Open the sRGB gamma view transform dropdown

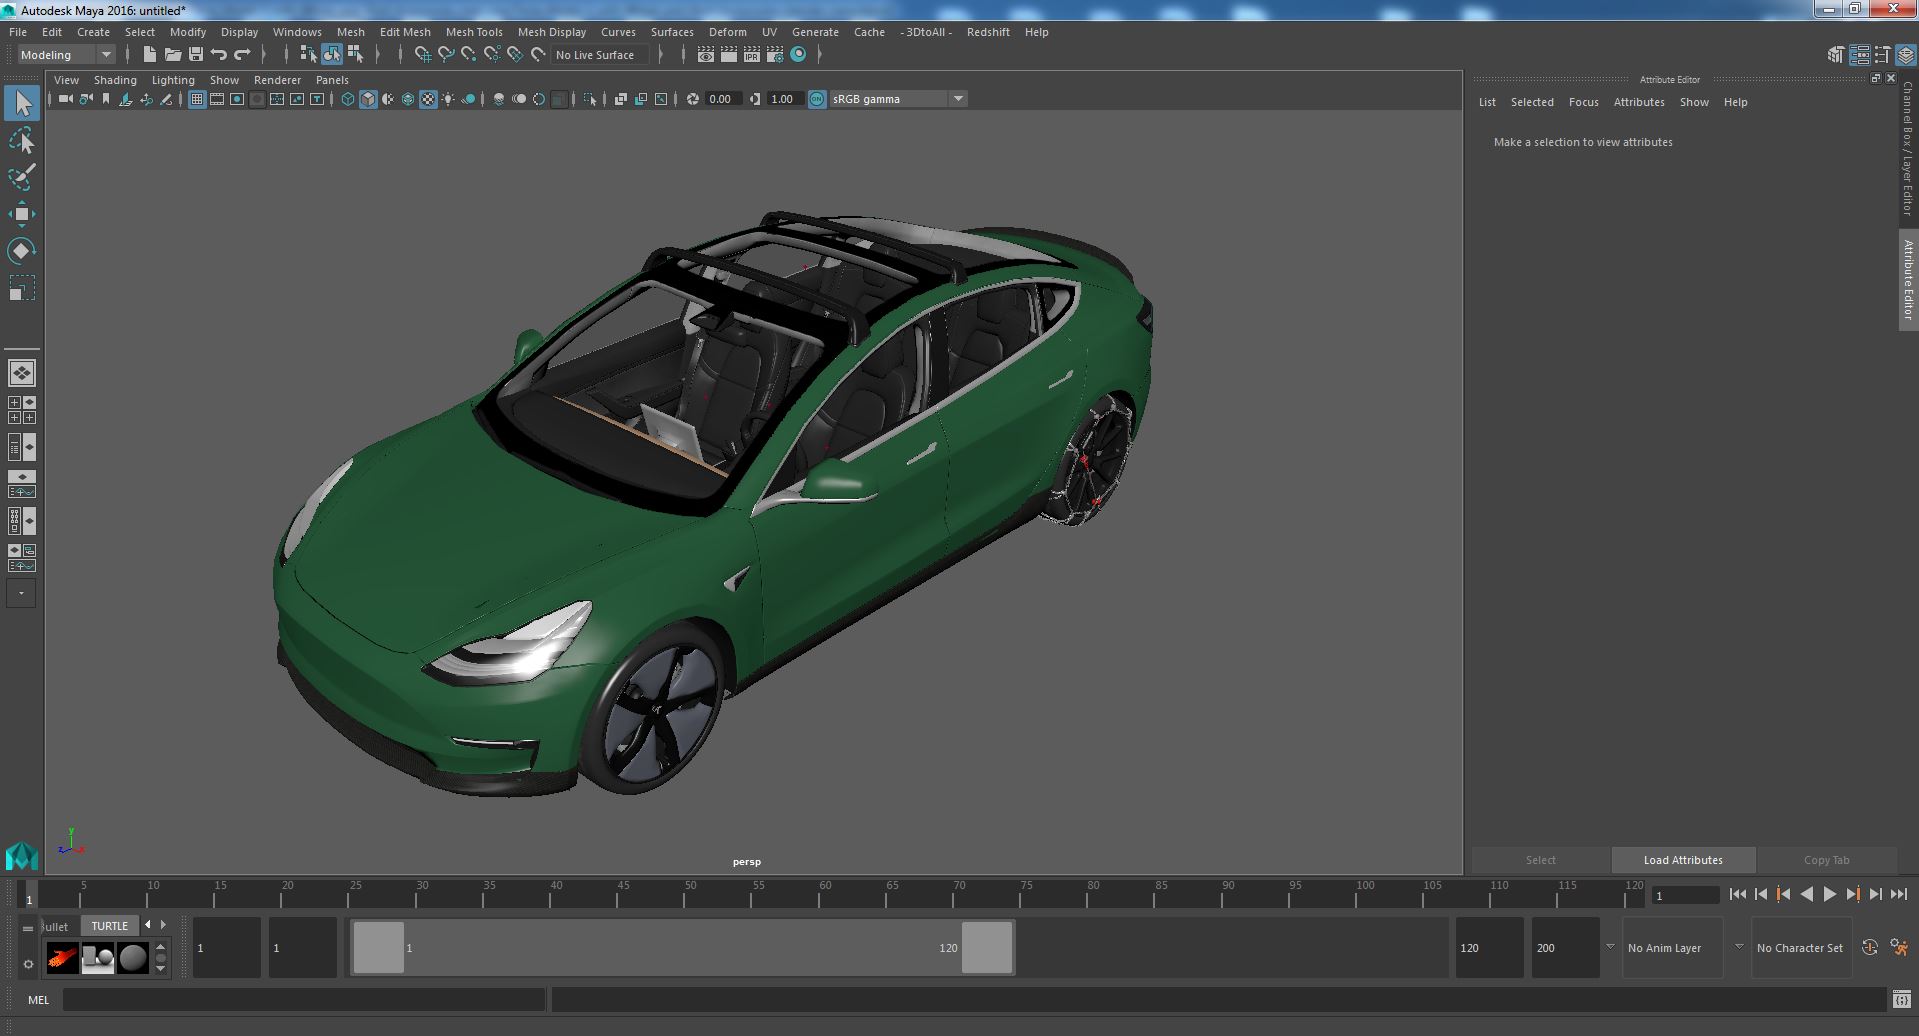[897, 99]
